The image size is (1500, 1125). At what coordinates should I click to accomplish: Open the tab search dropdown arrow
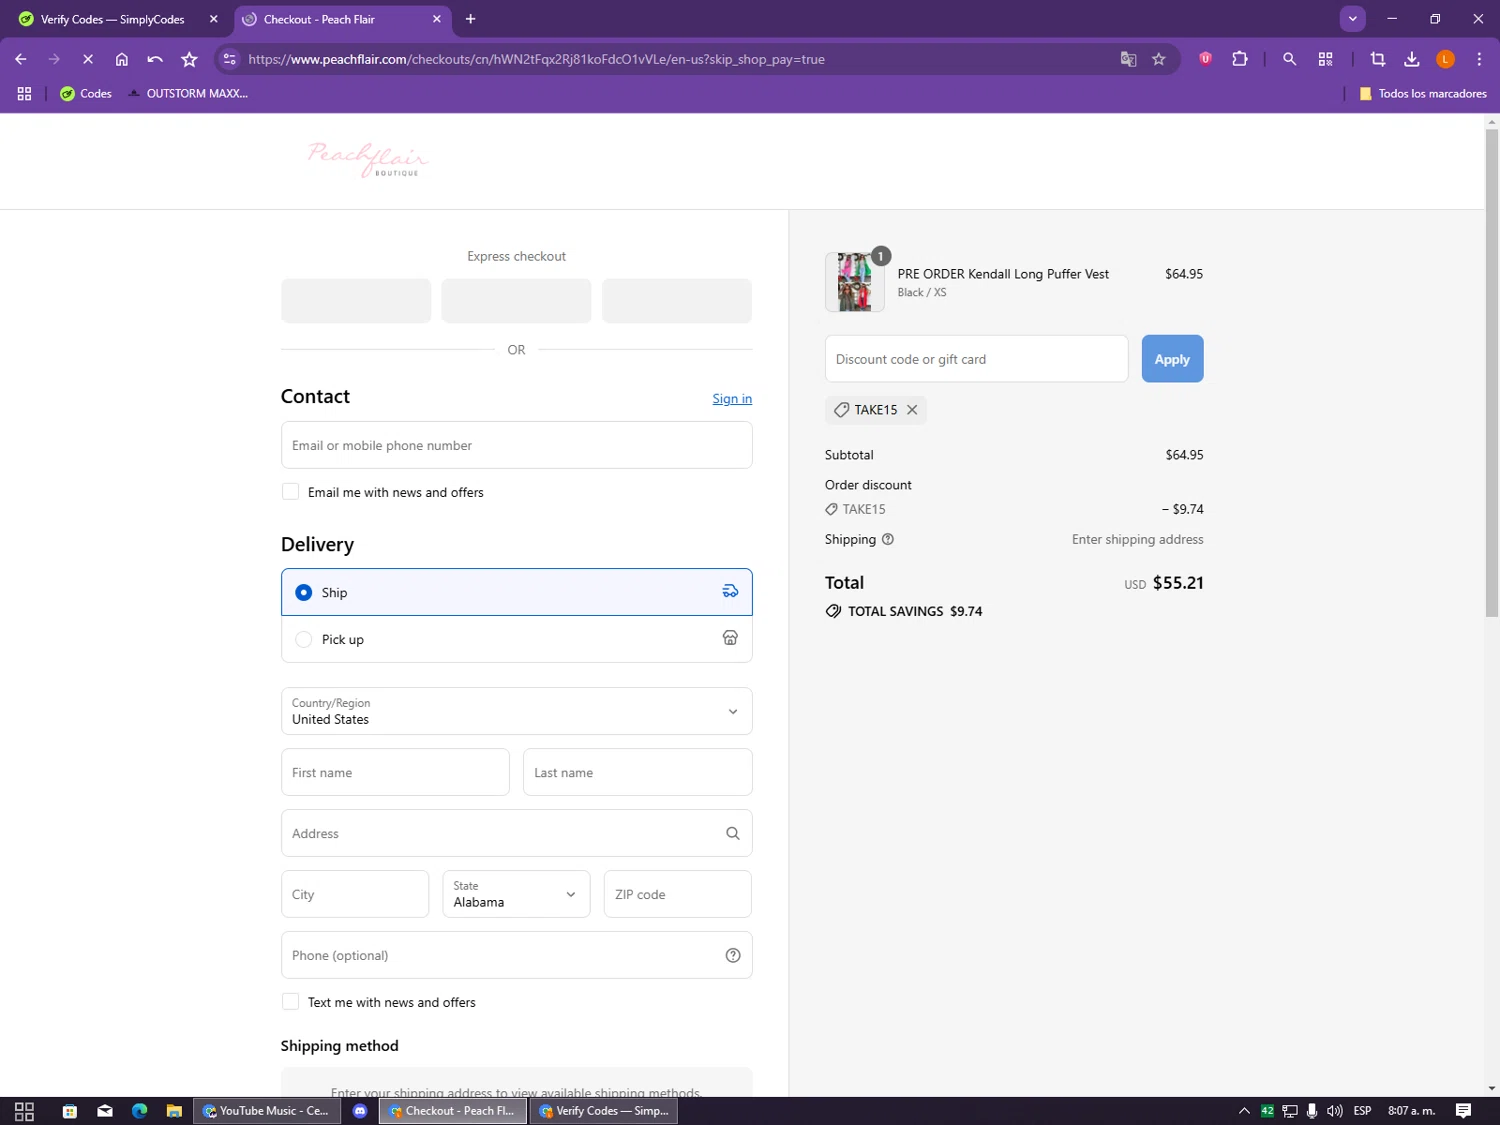[x=1352, y=19]
